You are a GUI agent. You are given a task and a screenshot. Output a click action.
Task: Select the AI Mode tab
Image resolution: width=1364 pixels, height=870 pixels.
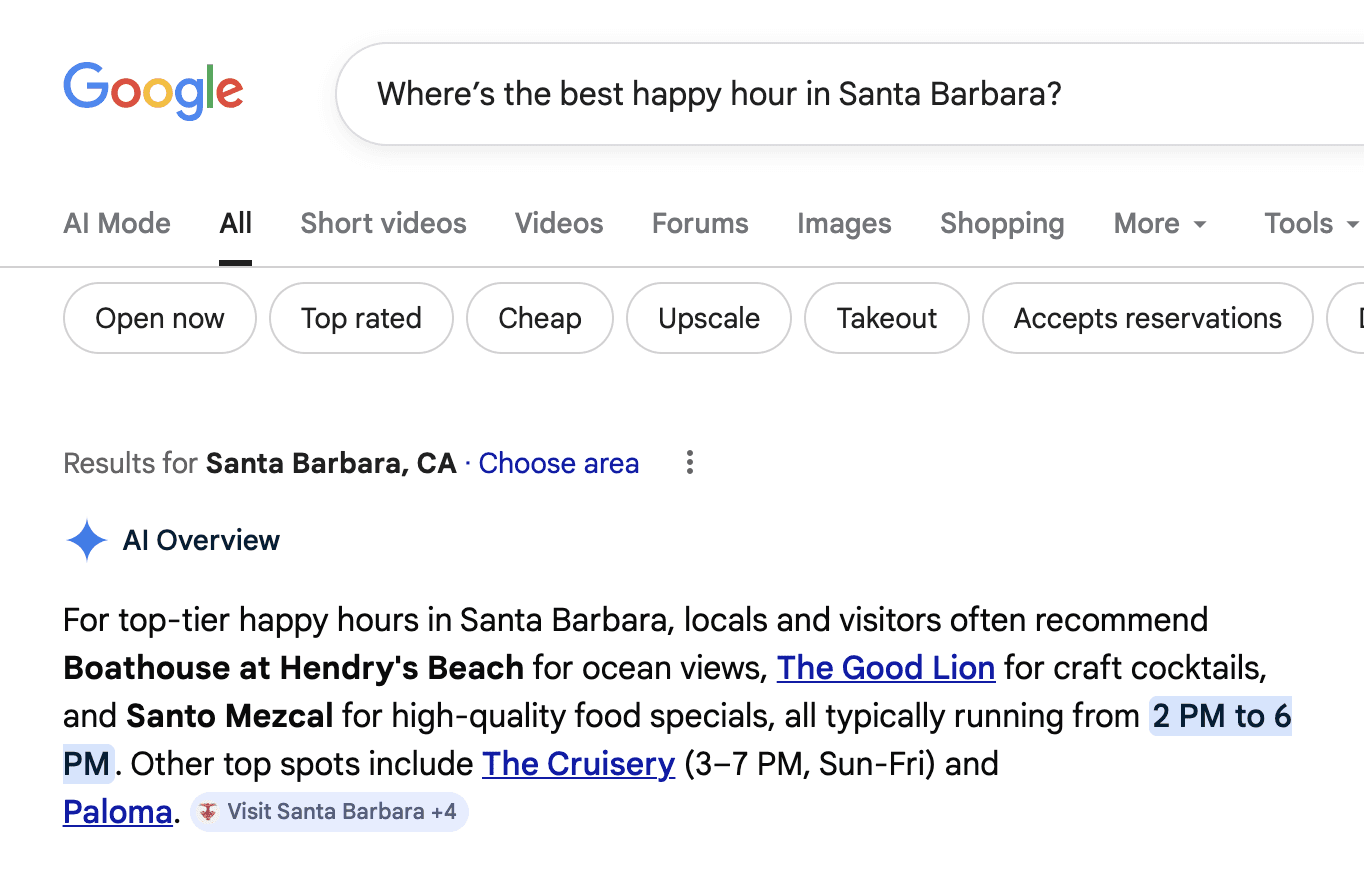tap(116, 223)
